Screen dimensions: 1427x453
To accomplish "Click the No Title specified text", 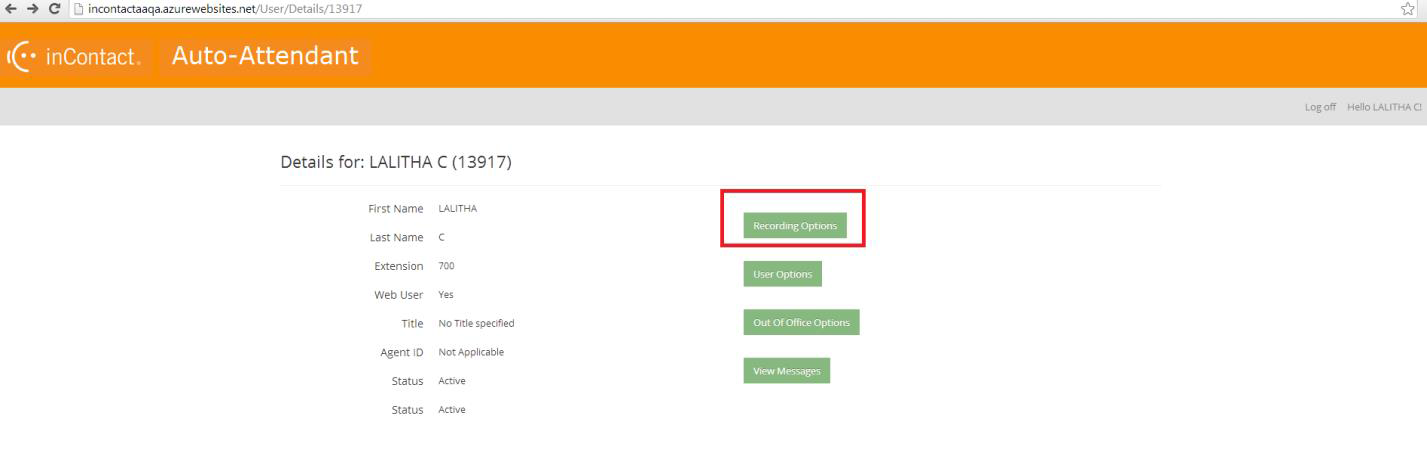I will (x=476, y=323).
